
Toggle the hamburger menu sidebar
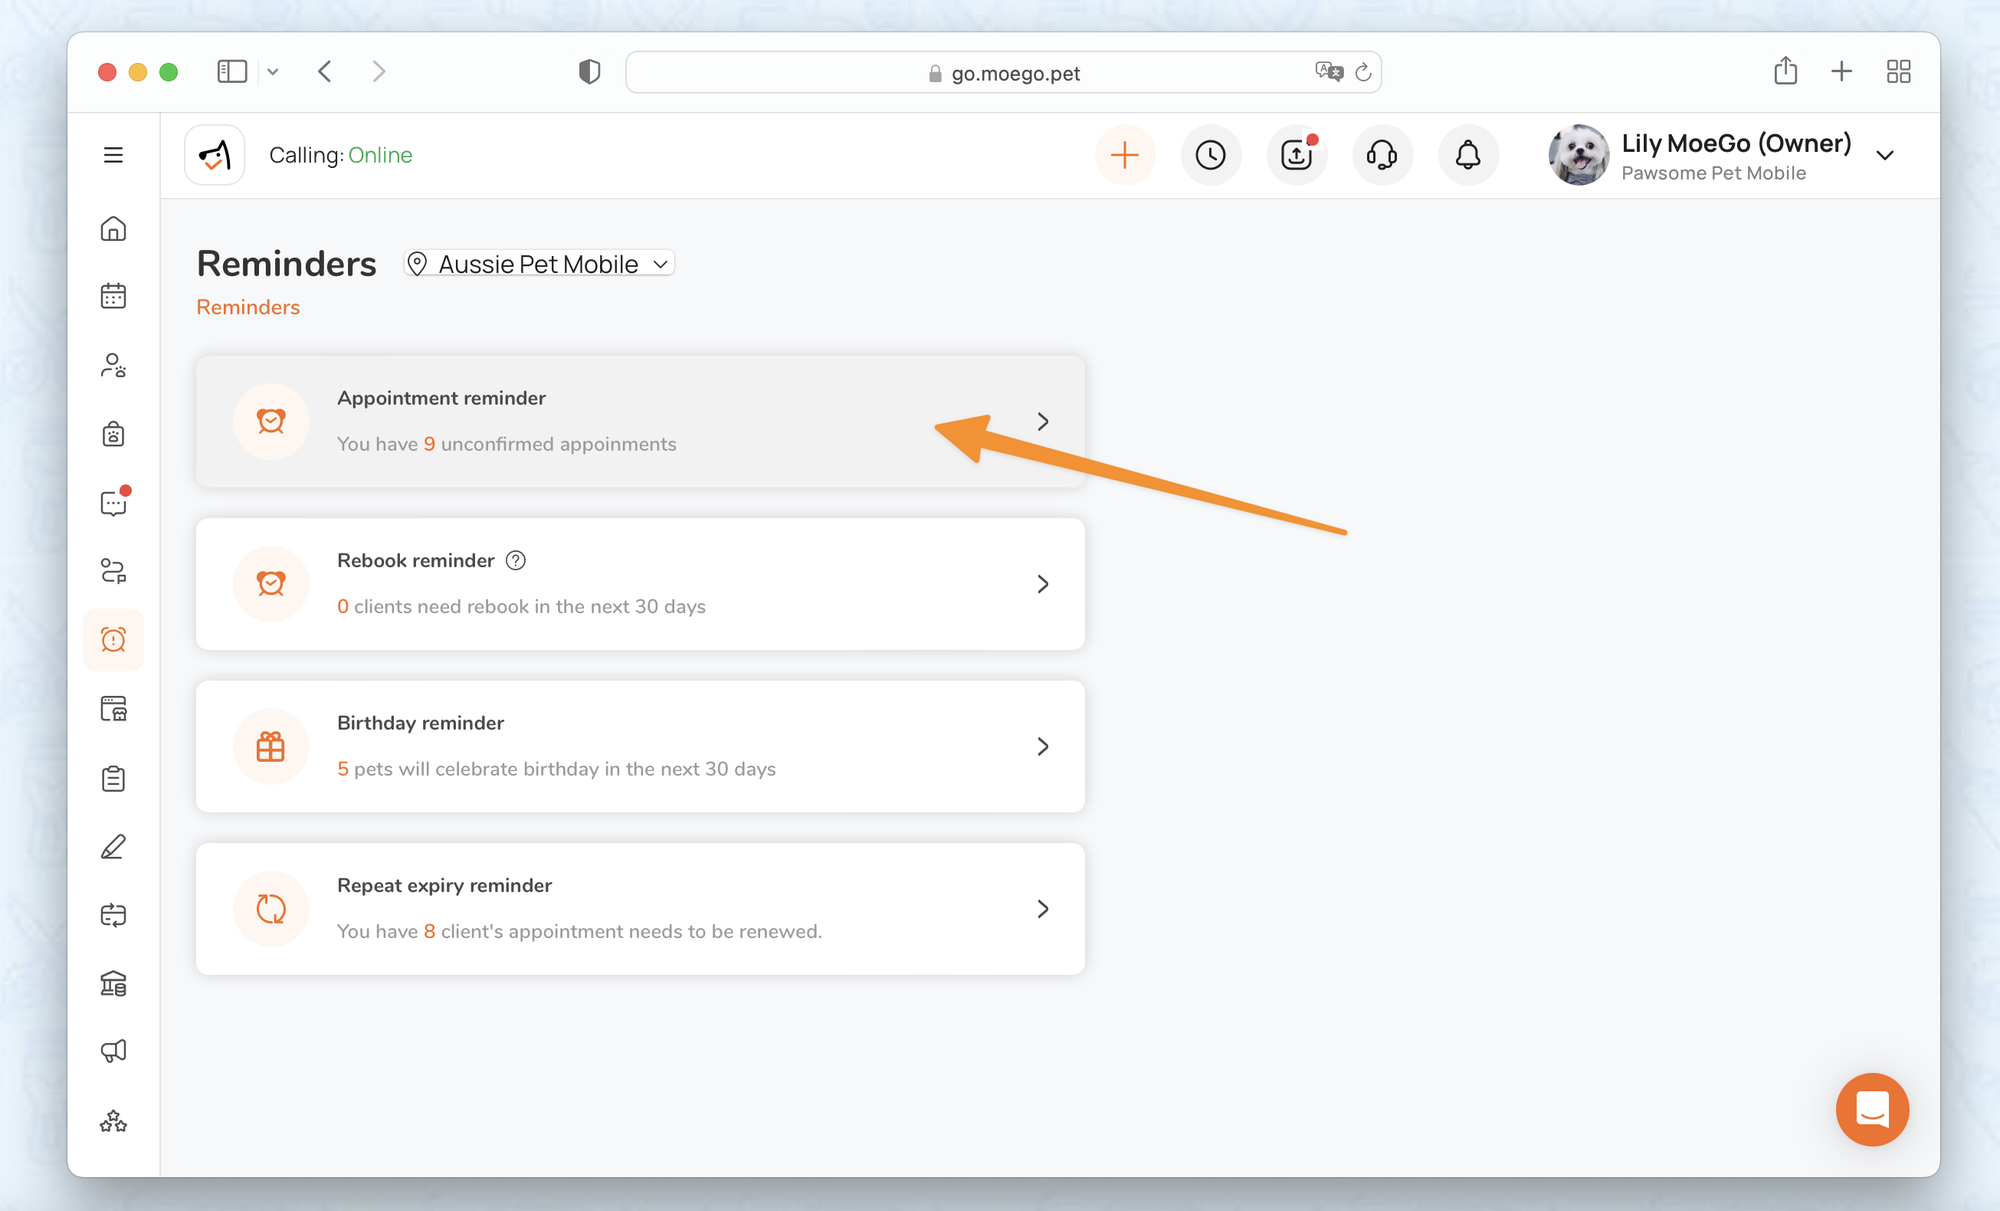113,155
